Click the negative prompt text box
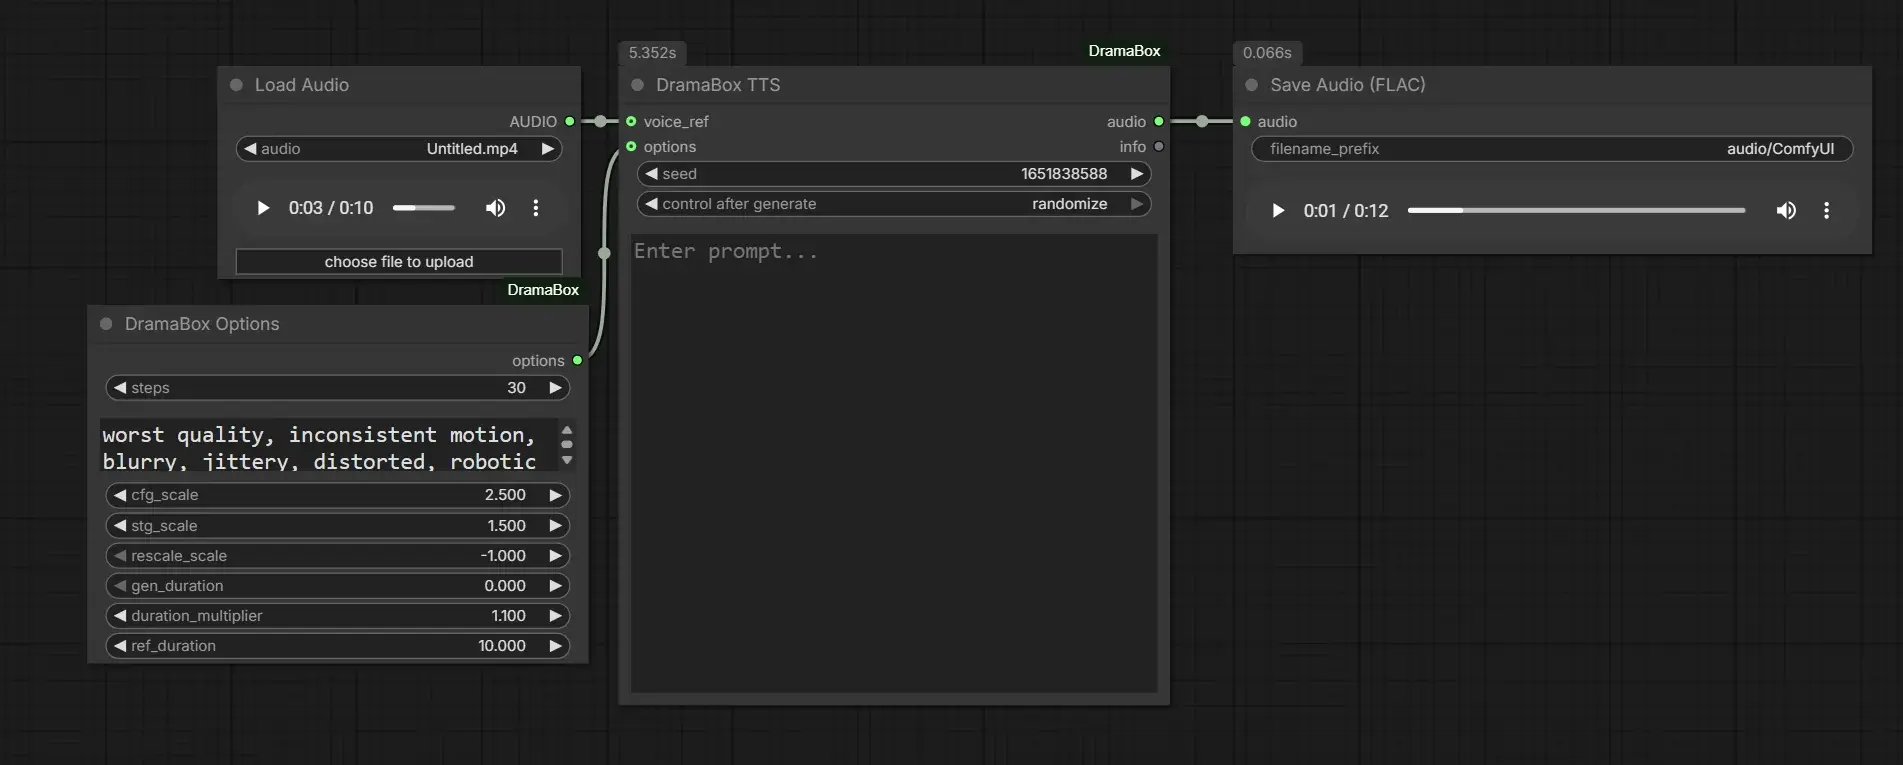1903x765 pixels. click(x=330, y=445)
